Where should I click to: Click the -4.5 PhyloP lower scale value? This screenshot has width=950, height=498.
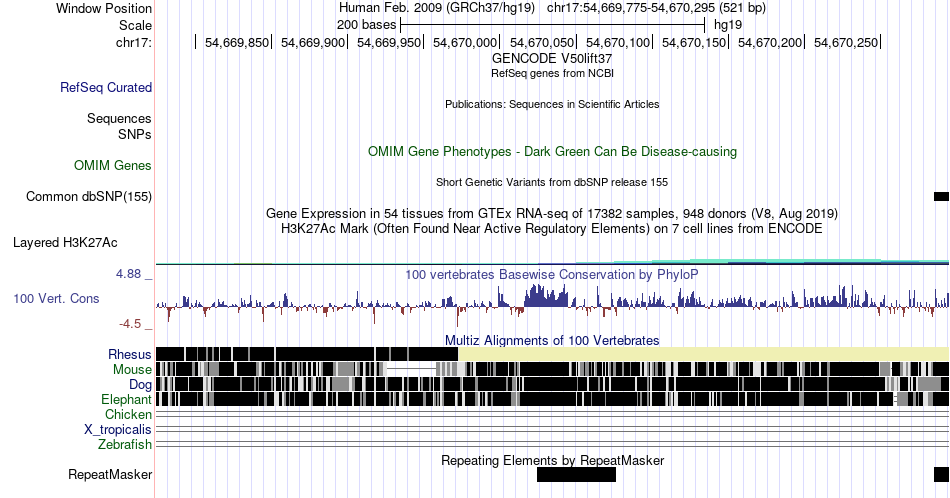click(x=130, y=324)
